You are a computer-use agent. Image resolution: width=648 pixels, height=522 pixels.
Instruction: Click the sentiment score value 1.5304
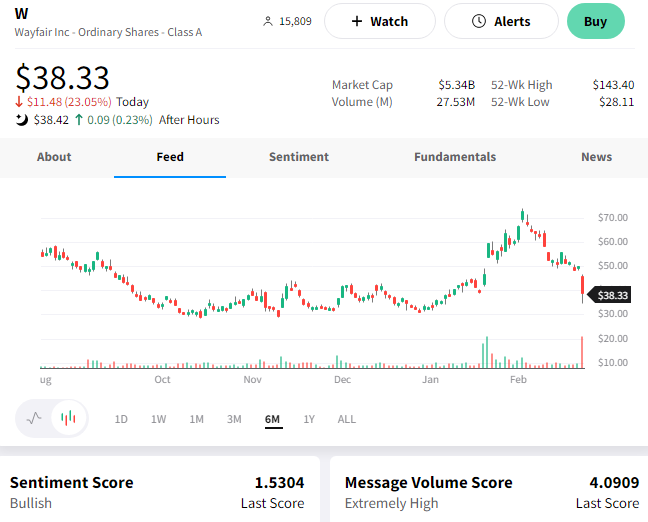[x=279, y=482]
